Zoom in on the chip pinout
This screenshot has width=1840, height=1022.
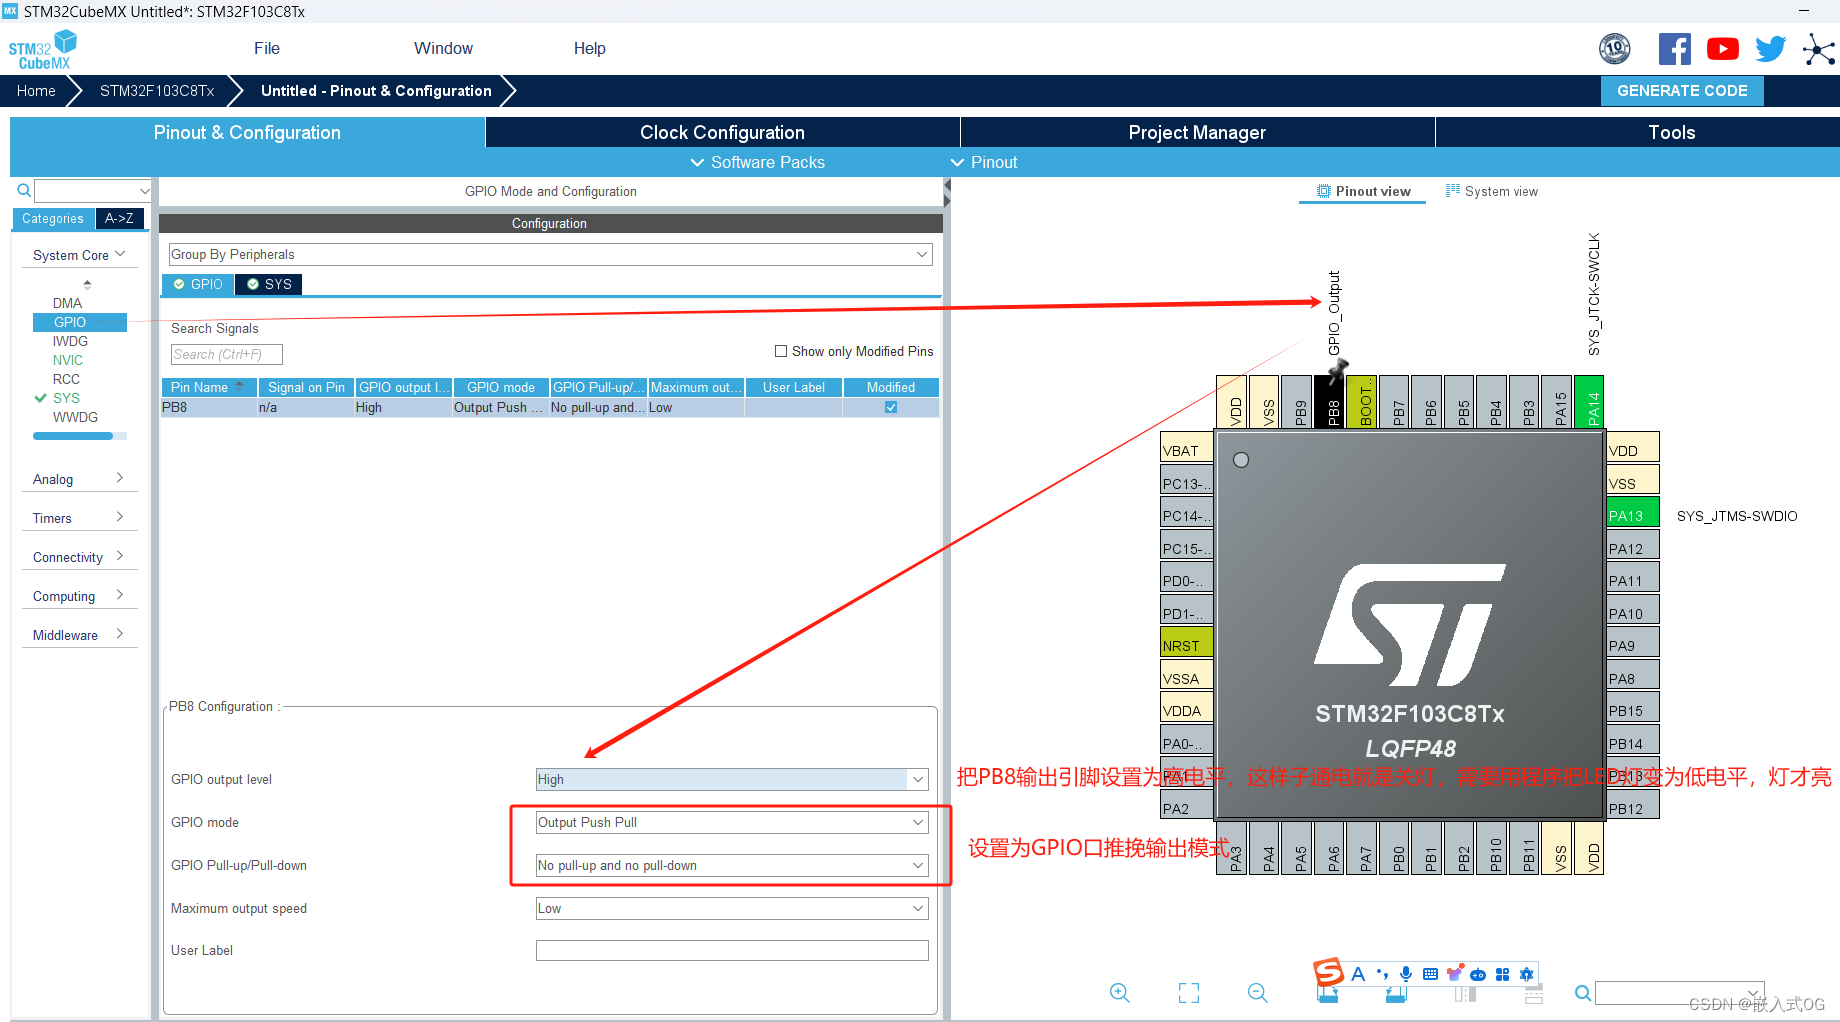coord(1120,993)
